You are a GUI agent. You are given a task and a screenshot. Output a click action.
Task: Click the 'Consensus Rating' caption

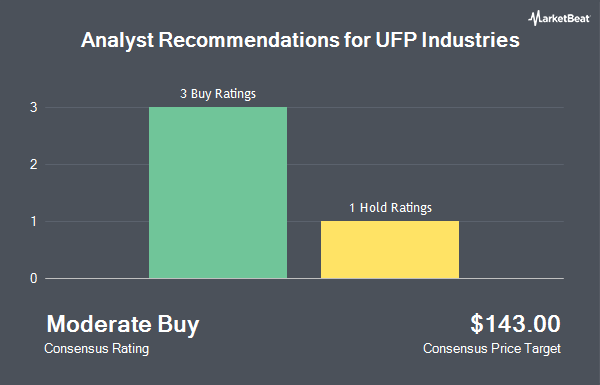[x=96, y=349]
